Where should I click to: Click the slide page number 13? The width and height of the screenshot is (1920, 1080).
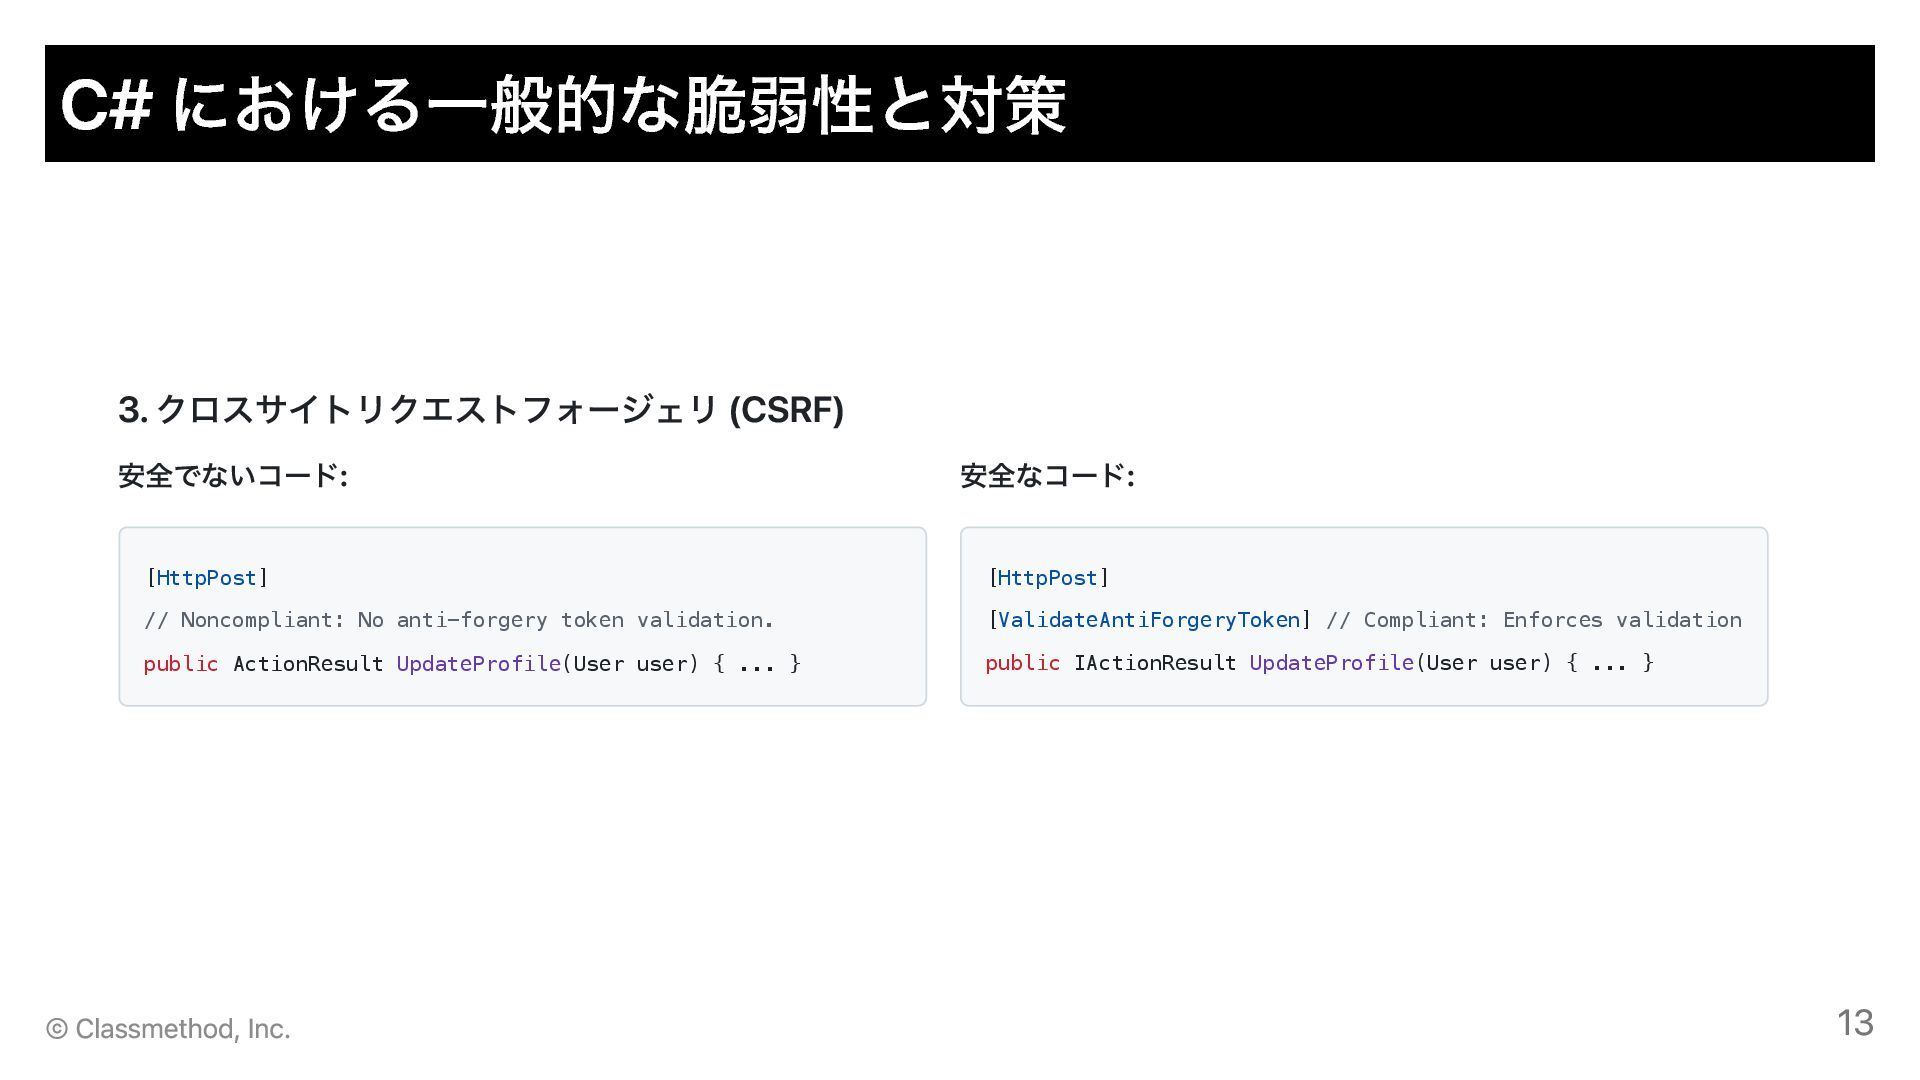coord(1855,1023)
